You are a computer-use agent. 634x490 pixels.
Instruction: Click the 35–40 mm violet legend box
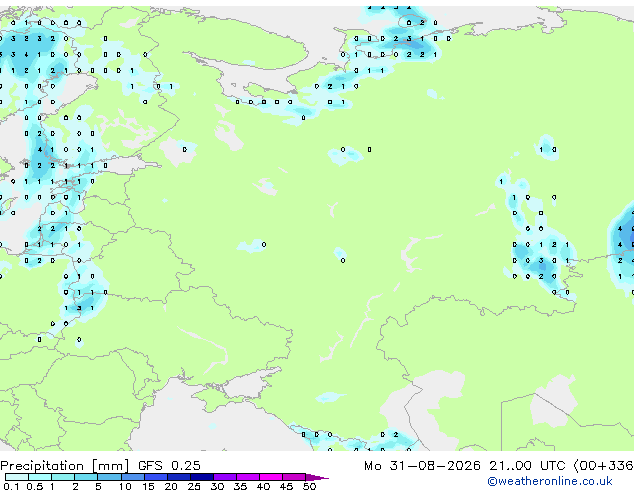point(247,477)
